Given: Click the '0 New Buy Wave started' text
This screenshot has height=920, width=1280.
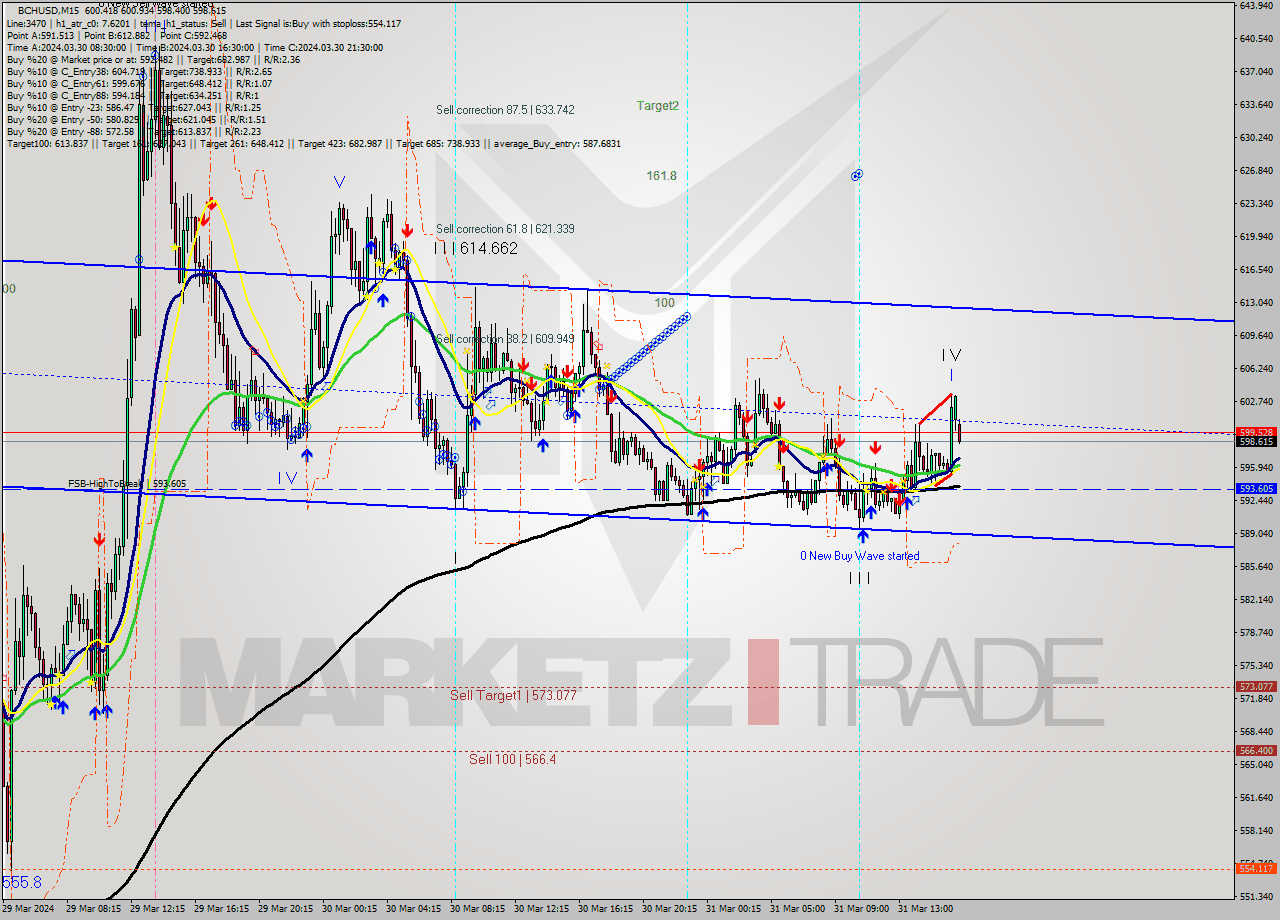Looking at the screenshot, I should [859, 556].
